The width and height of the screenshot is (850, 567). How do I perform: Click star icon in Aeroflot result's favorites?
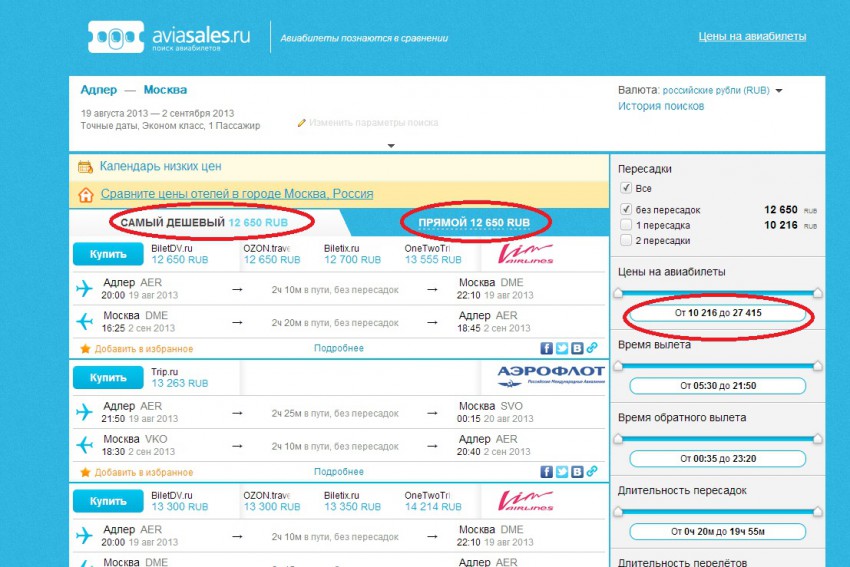[85, 472]
